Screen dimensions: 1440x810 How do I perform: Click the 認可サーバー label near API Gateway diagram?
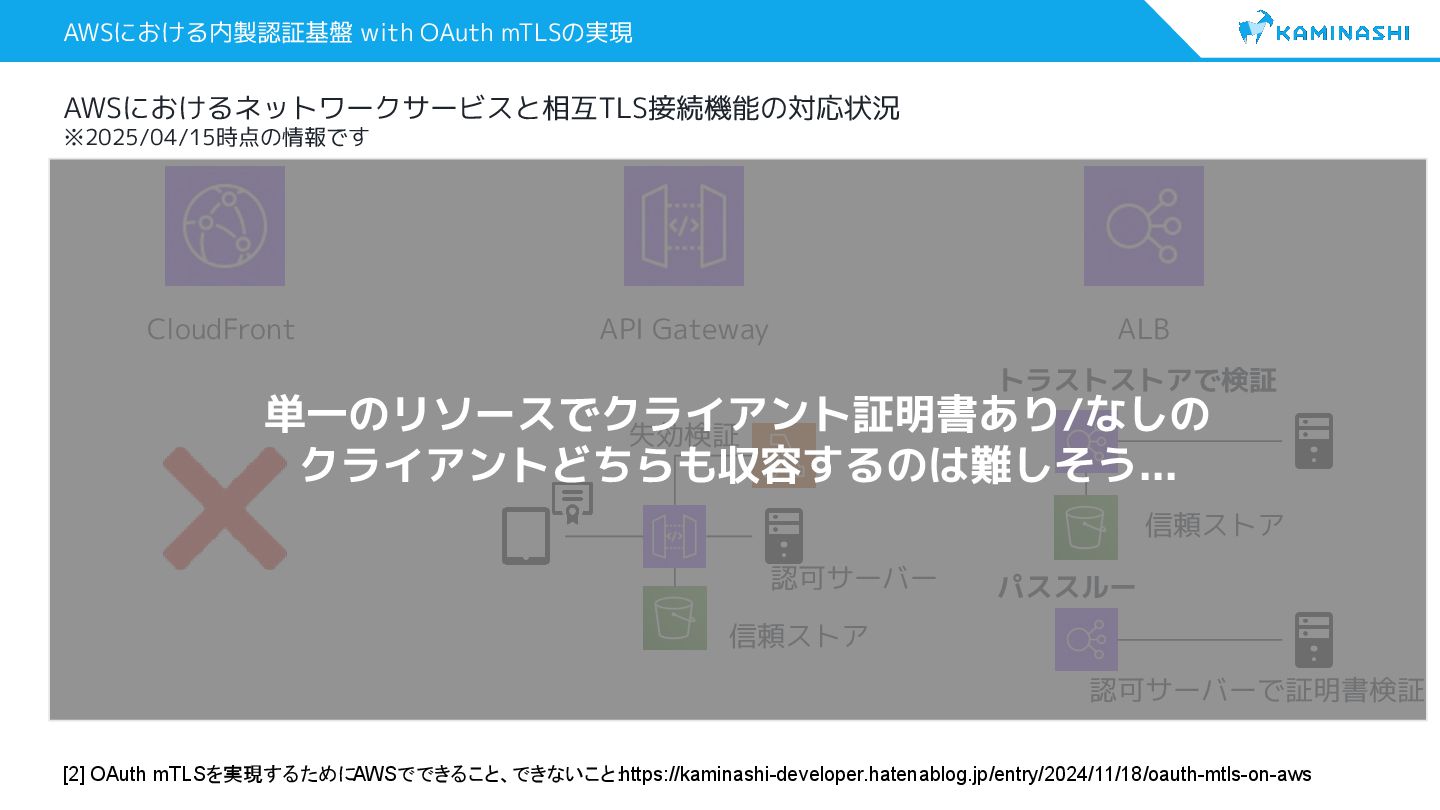(x=854, y=577)
